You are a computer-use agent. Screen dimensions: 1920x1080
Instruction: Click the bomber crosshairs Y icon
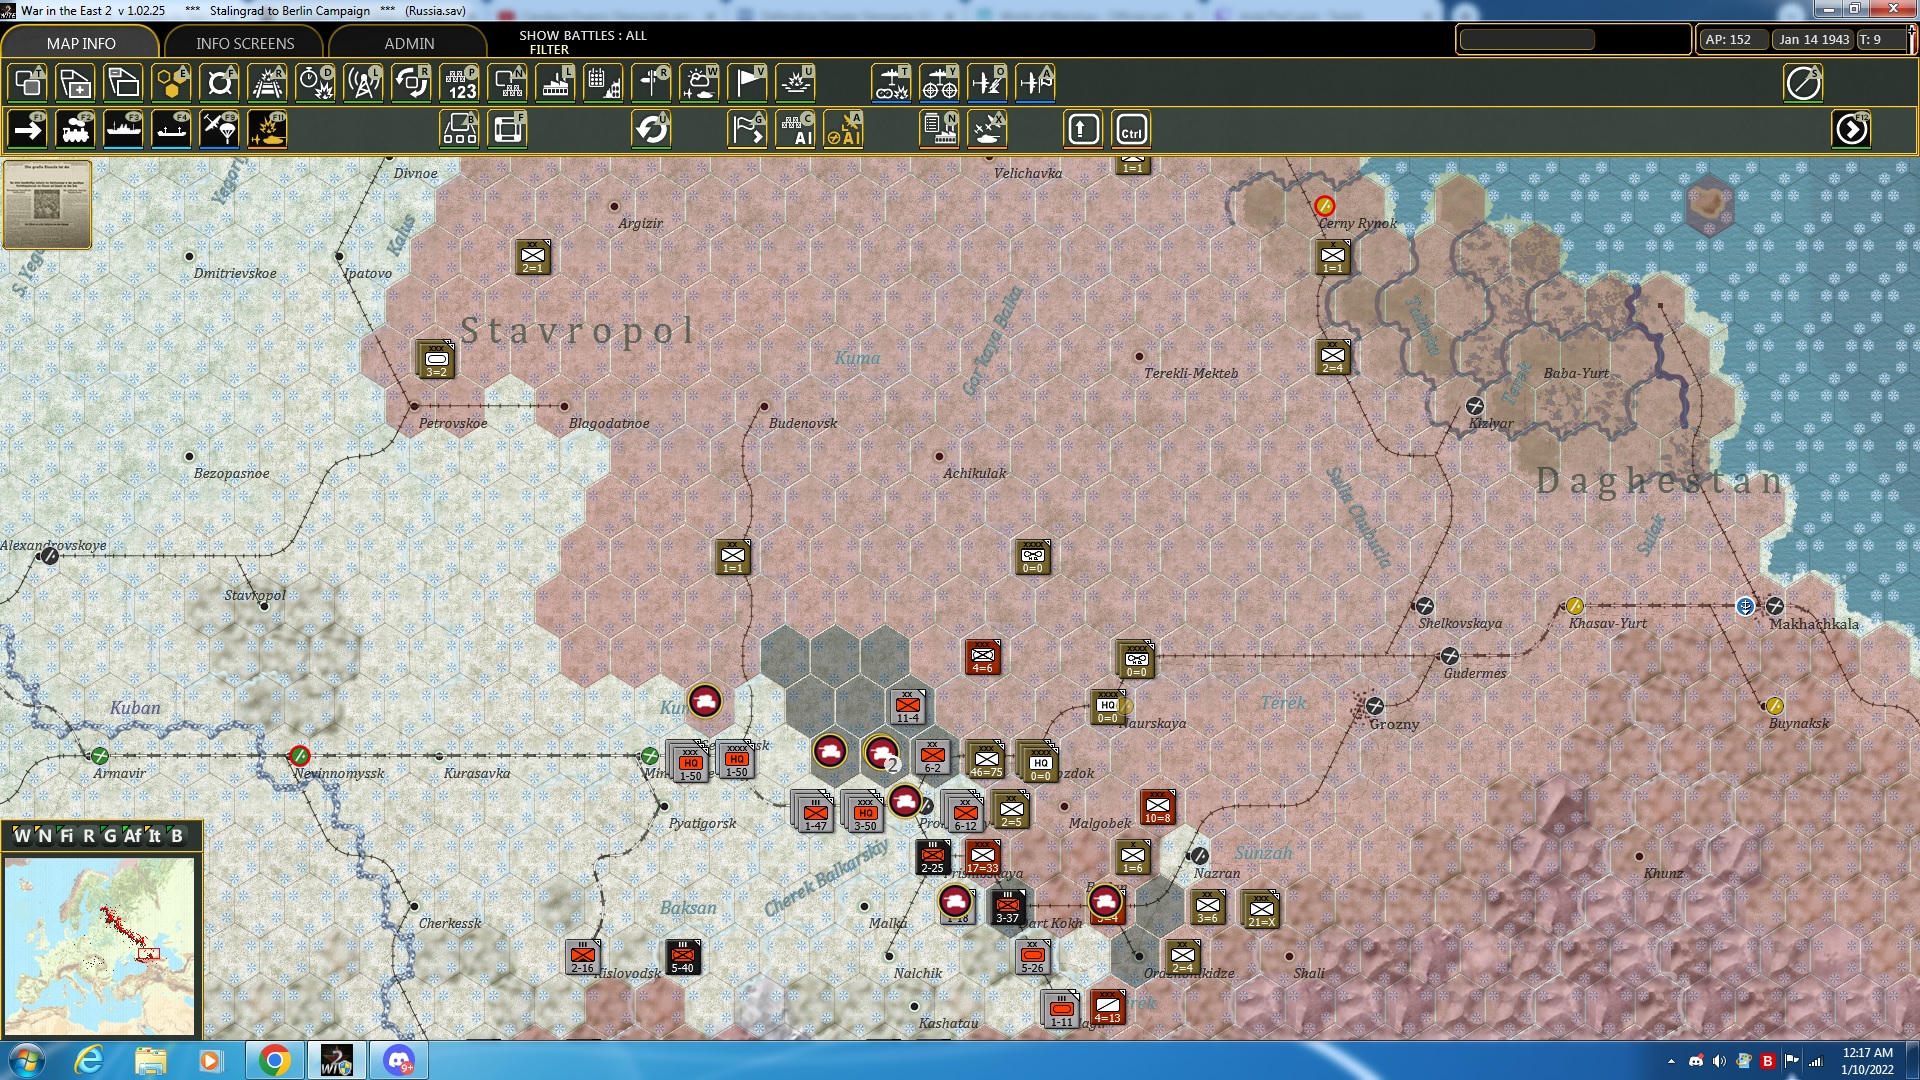pyautogui.click(x=939, y=83)
